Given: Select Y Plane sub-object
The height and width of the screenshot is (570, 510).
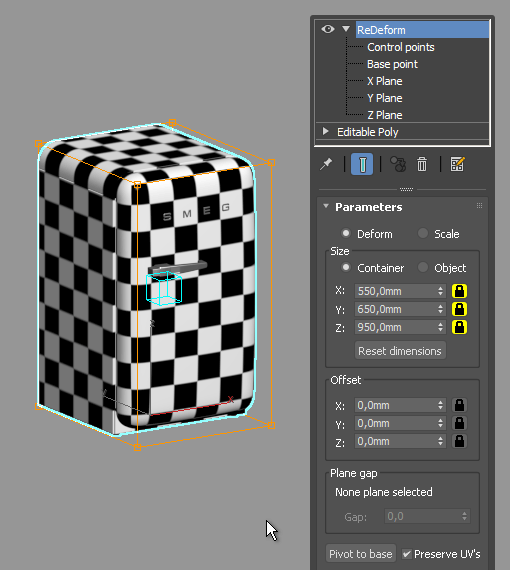Looking at the screenshot, I should coord(385,98).
